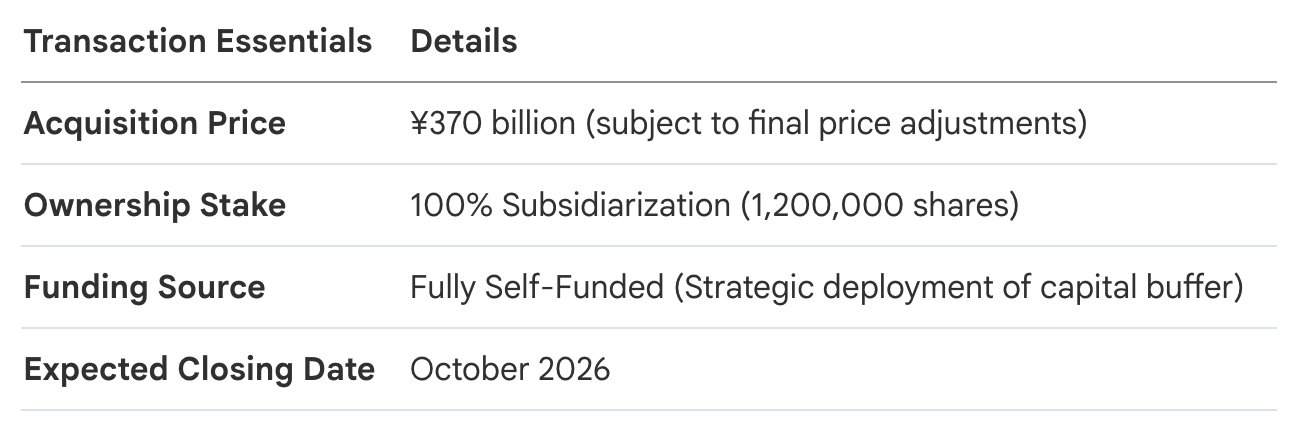
Task: Select the Funding Source row label
Action: point(145,288)
